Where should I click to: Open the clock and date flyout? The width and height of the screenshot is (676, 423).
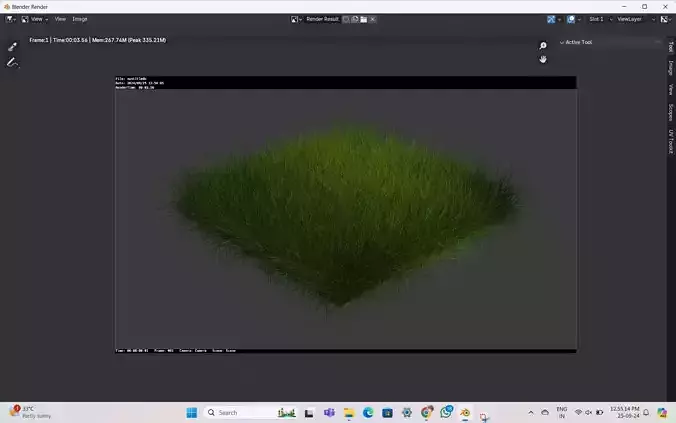coord(624,412)
